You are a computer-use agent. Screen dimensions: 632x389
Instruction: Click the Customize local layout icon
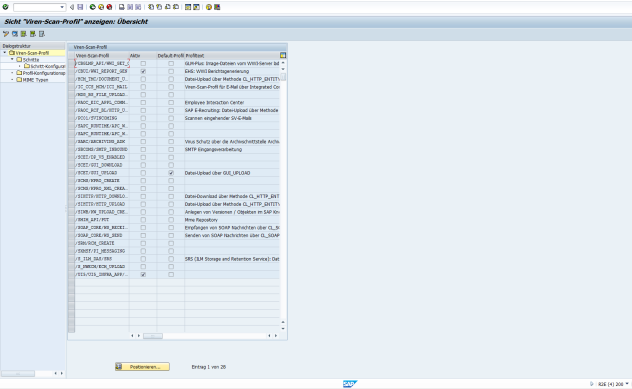click(217, 7)
